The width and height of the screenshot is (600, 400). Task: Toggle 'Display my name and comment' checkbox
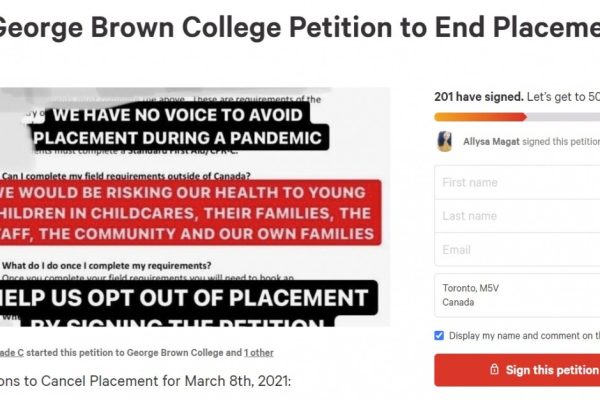click(440, 336)
